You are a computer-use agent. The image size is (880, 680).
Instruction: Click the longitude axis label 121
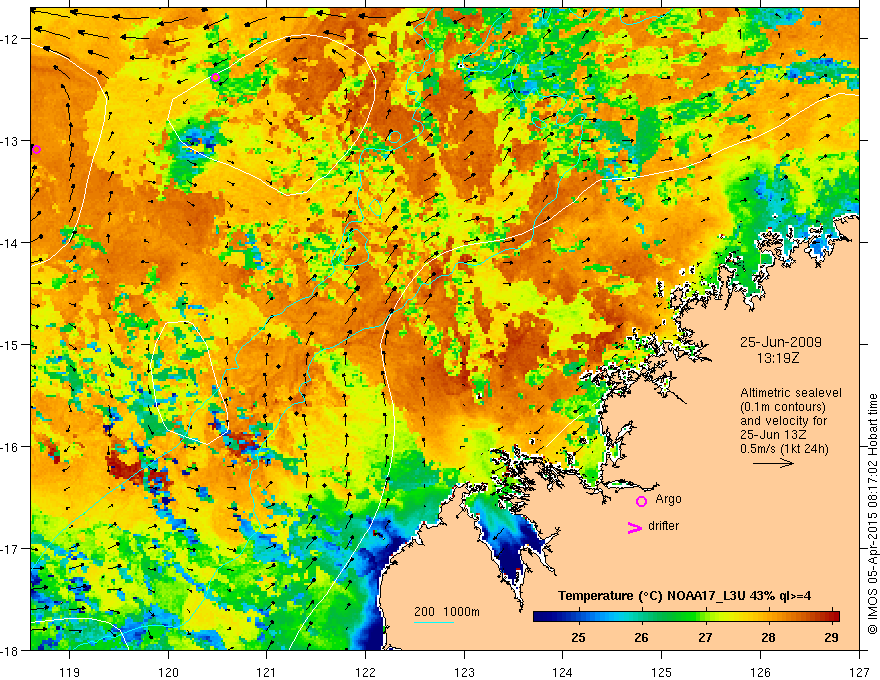point(267,672)
